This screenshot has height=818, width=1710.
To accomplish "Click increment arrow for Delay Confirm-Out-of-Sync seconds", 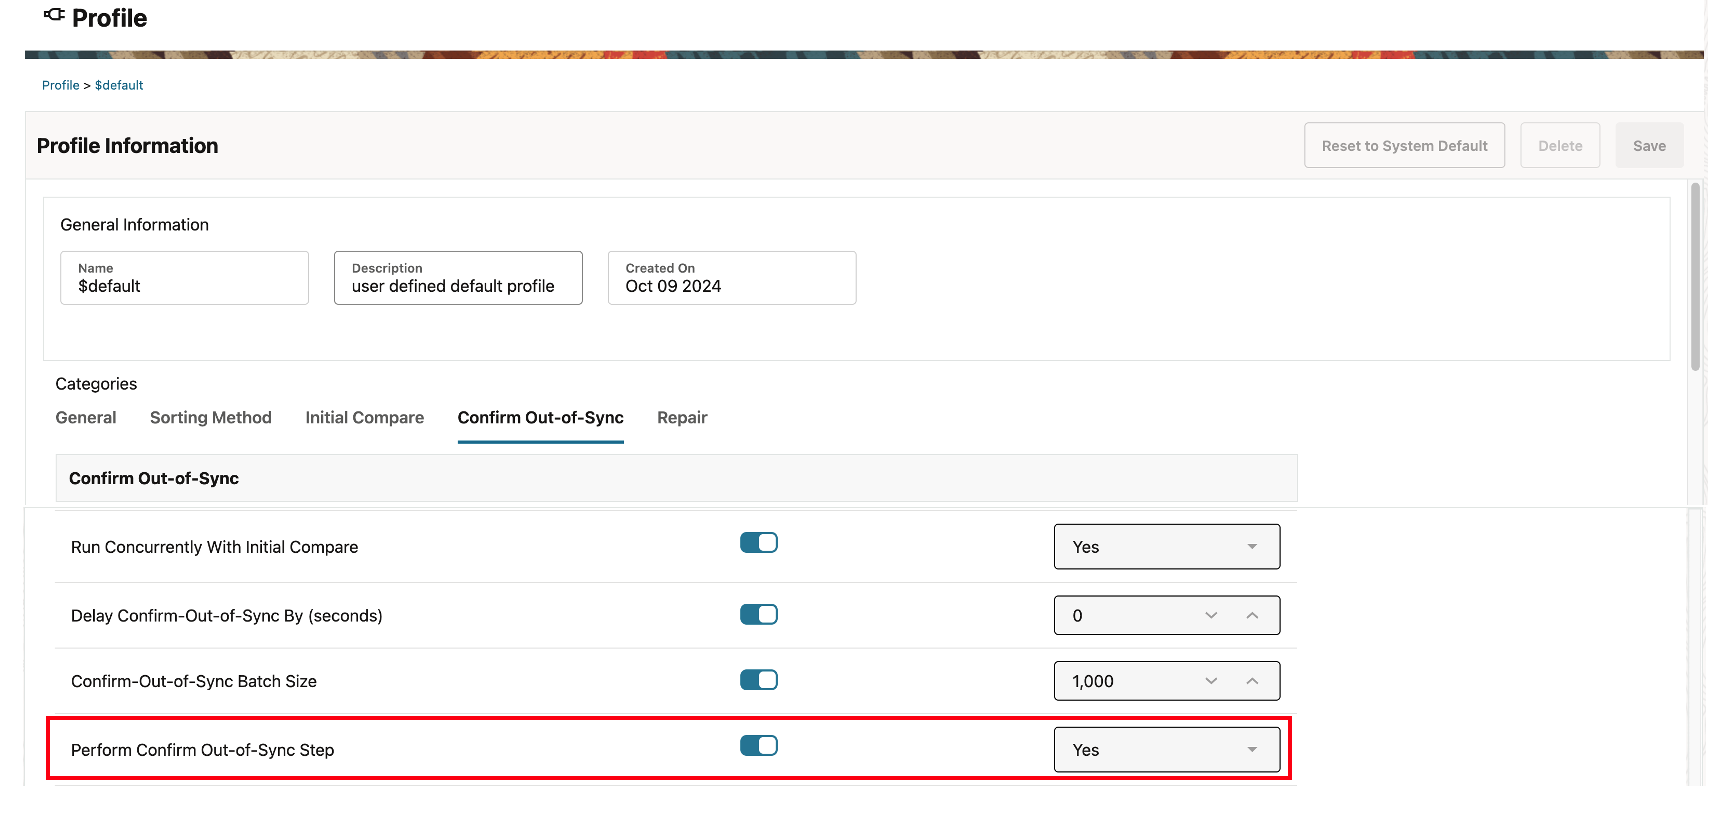I will point(1252,615).
